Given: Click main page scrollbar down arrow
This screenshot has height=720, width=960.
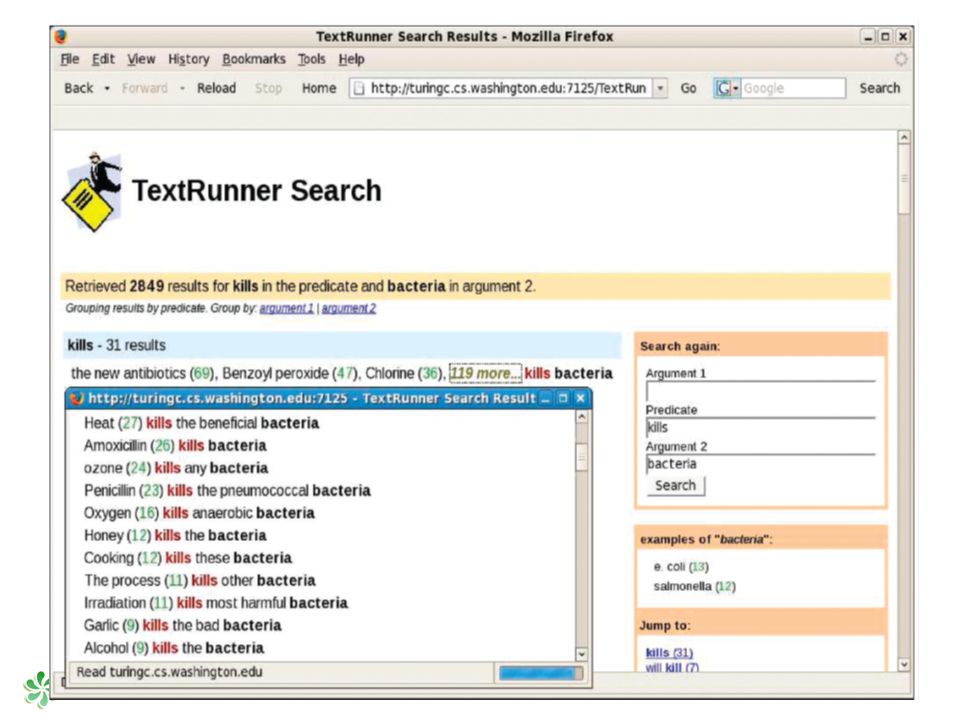Looking at the screenshot, I should pos(904,664).
